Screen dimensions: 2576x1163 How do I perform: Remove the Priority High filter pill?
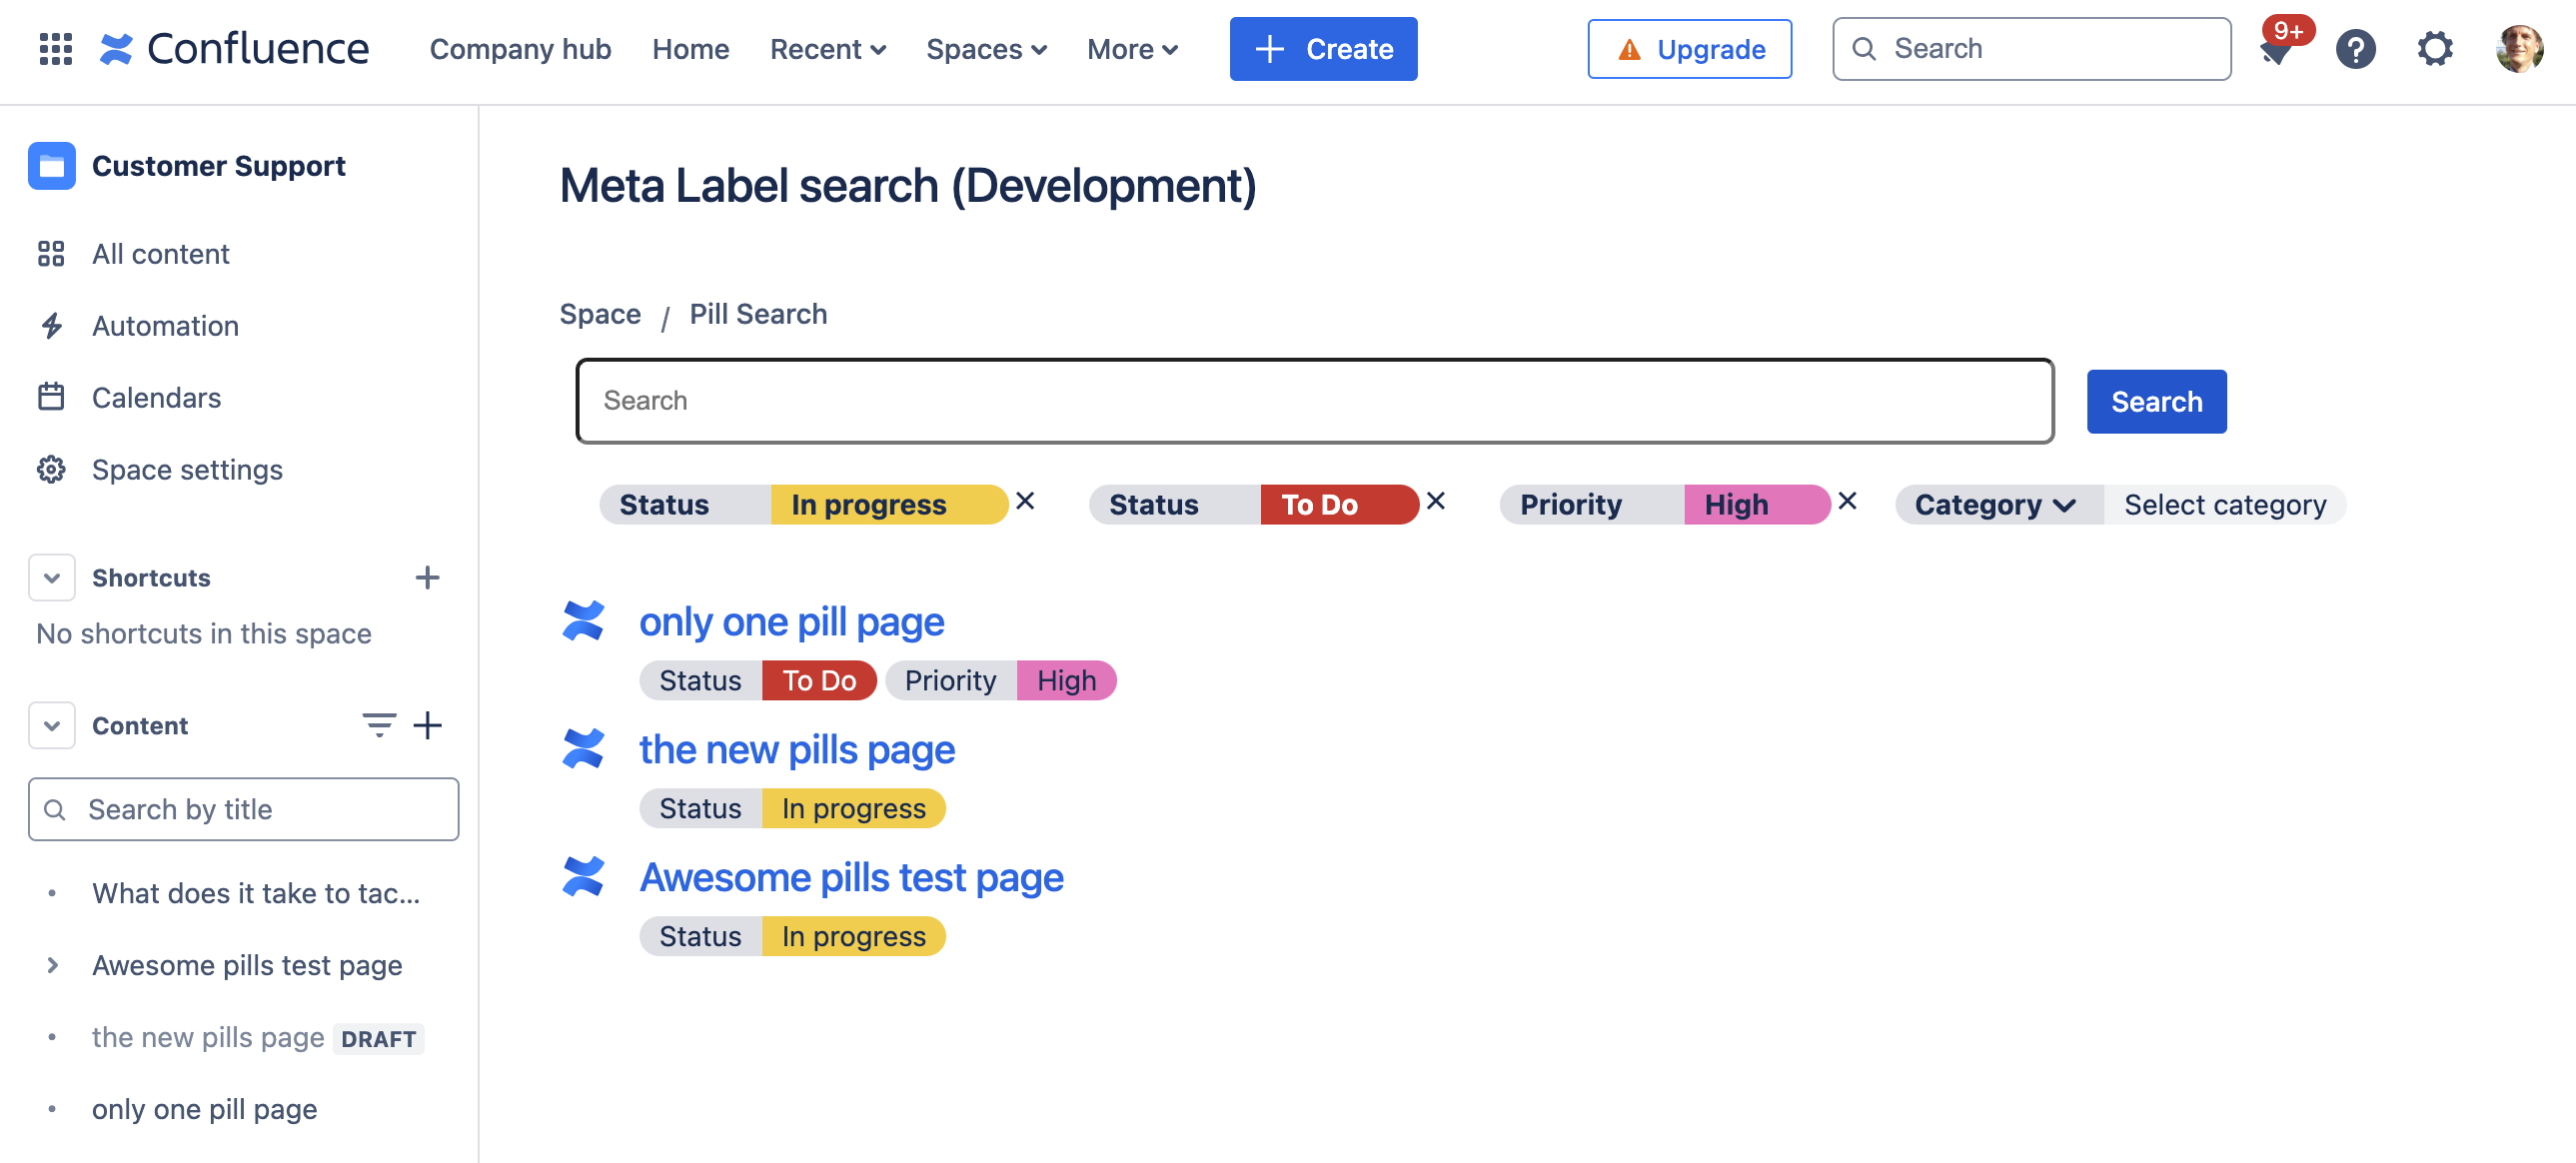[x=1847, y=501]
